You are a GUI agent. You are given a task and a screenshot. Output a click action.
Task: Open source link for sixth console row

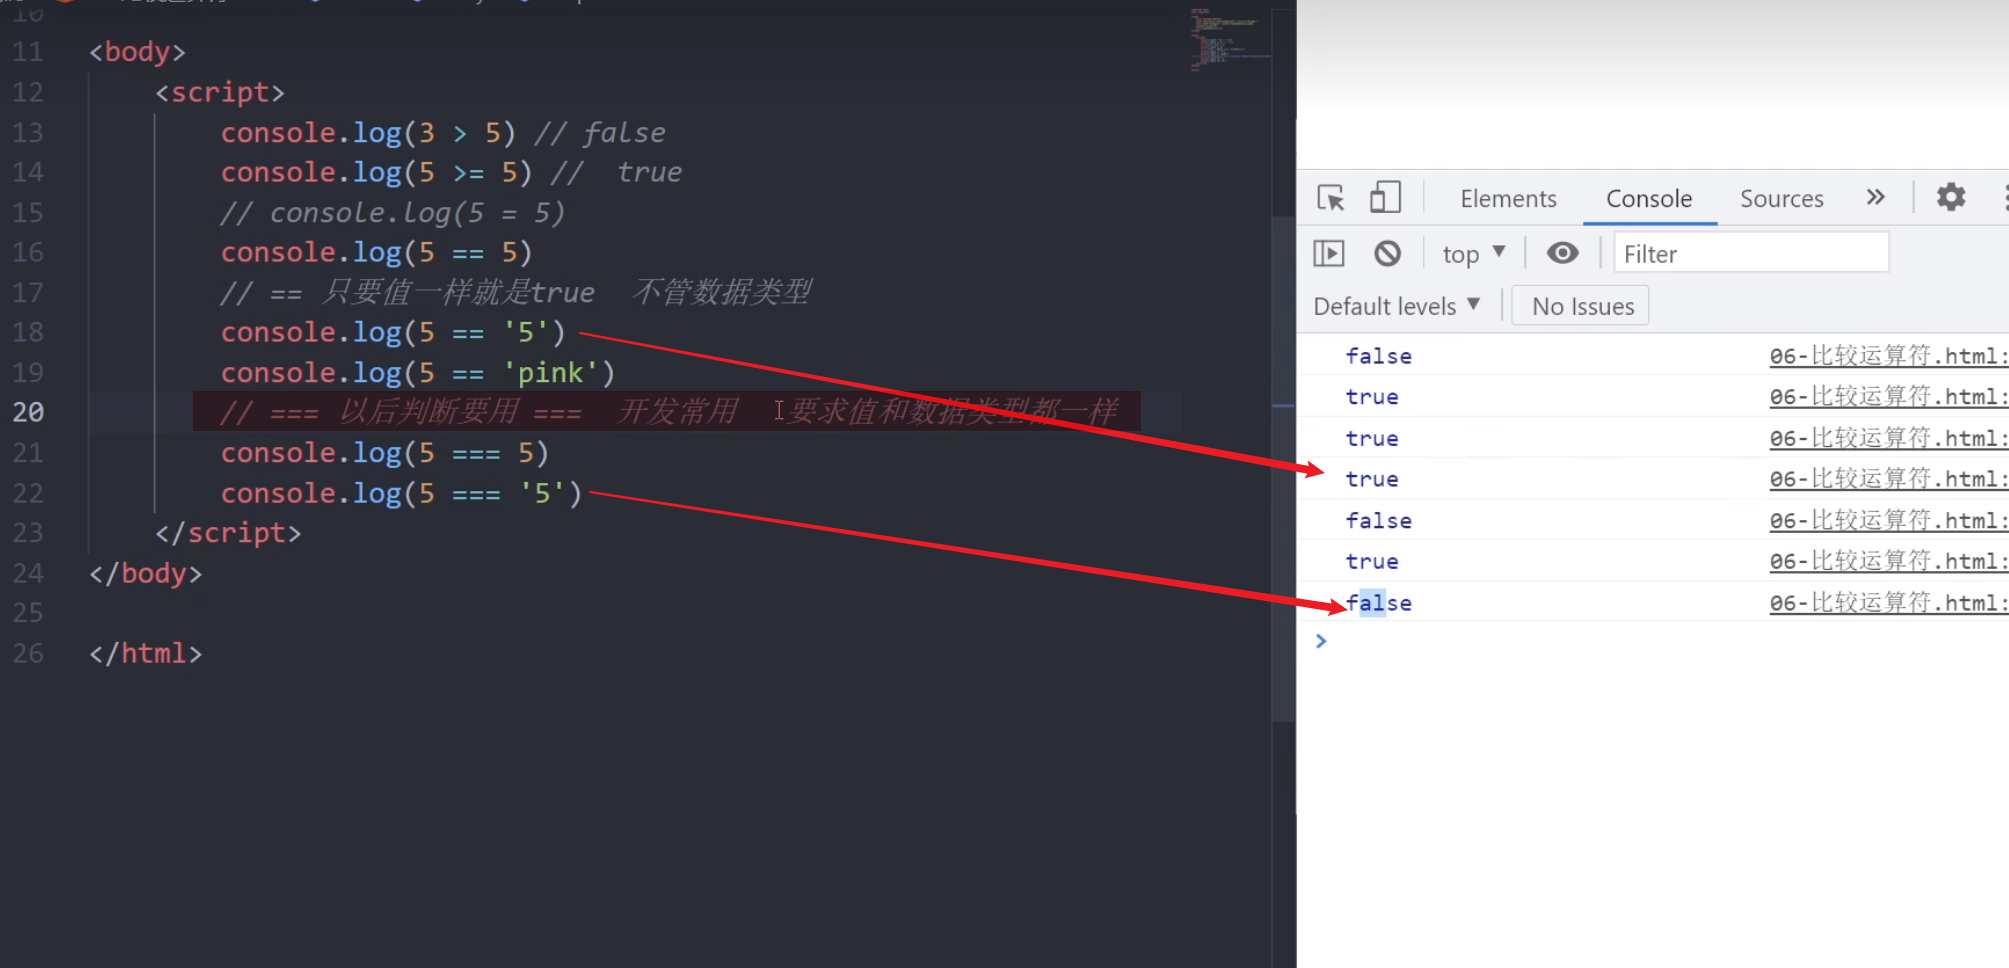[1888, 561]
